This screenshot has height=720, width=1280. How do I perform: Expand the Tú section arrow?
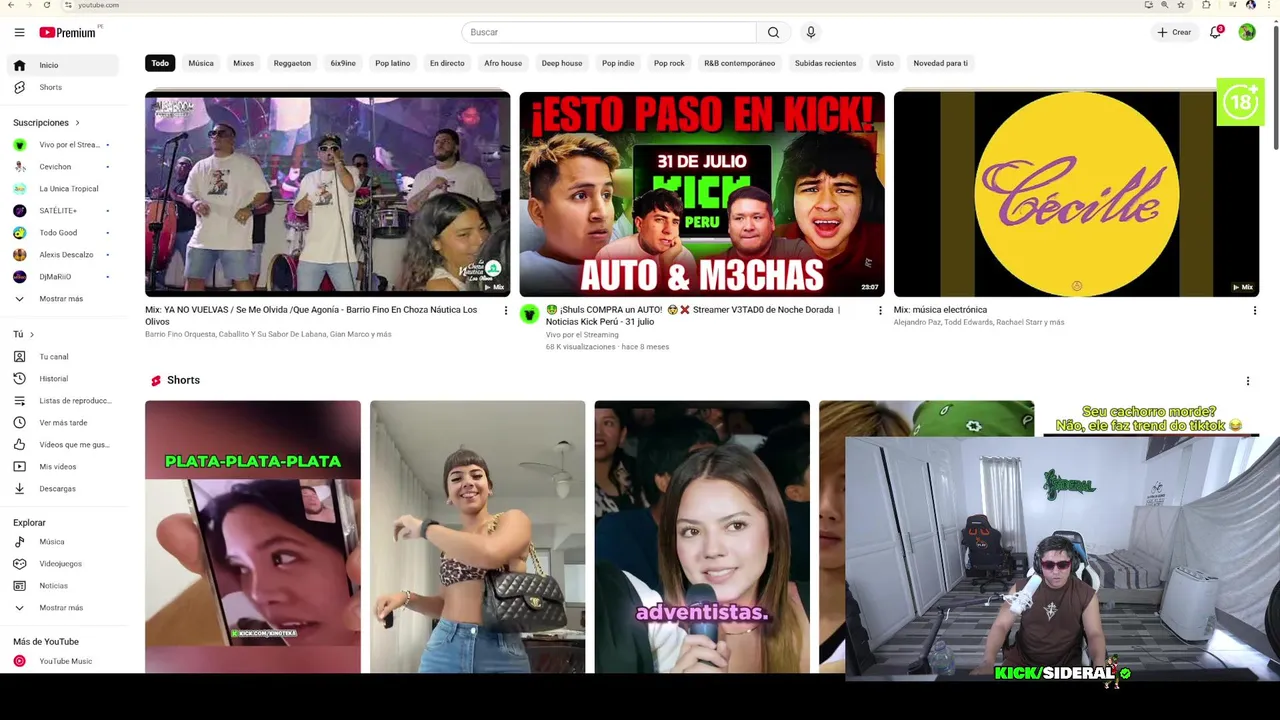pos(31,334)
